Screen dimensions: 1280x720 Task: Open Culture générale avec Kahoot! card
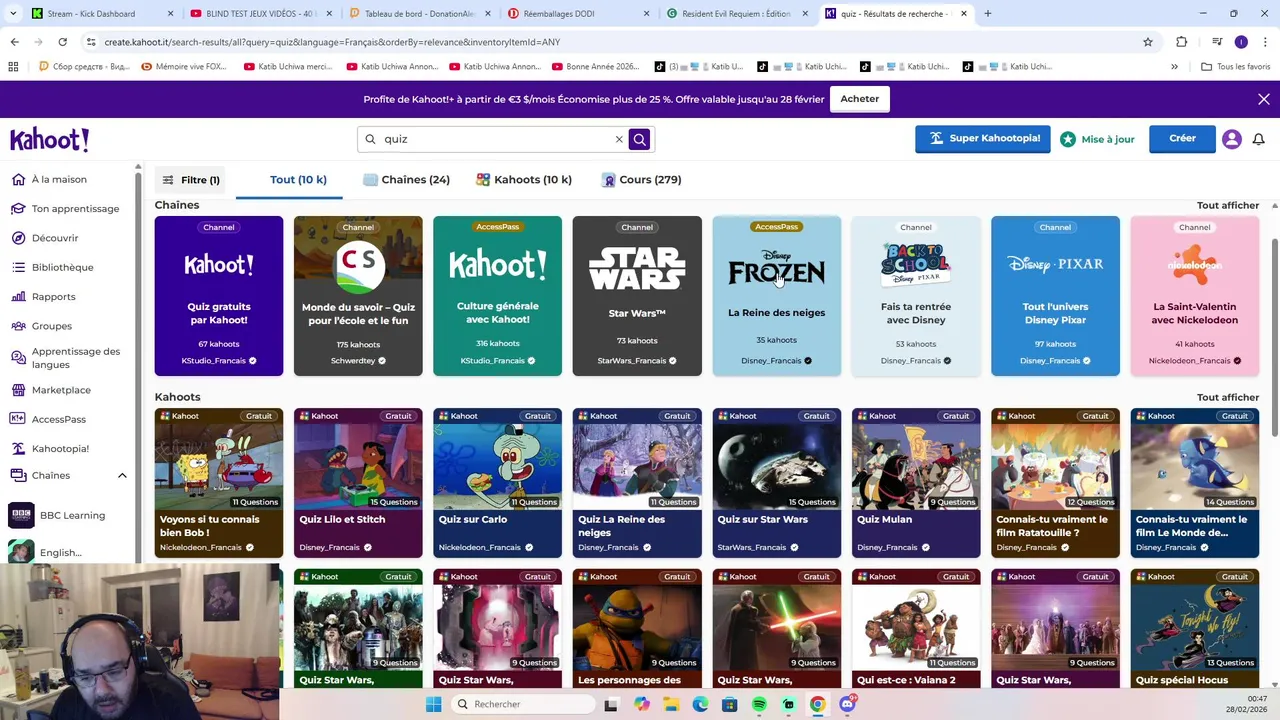[497, 296]
